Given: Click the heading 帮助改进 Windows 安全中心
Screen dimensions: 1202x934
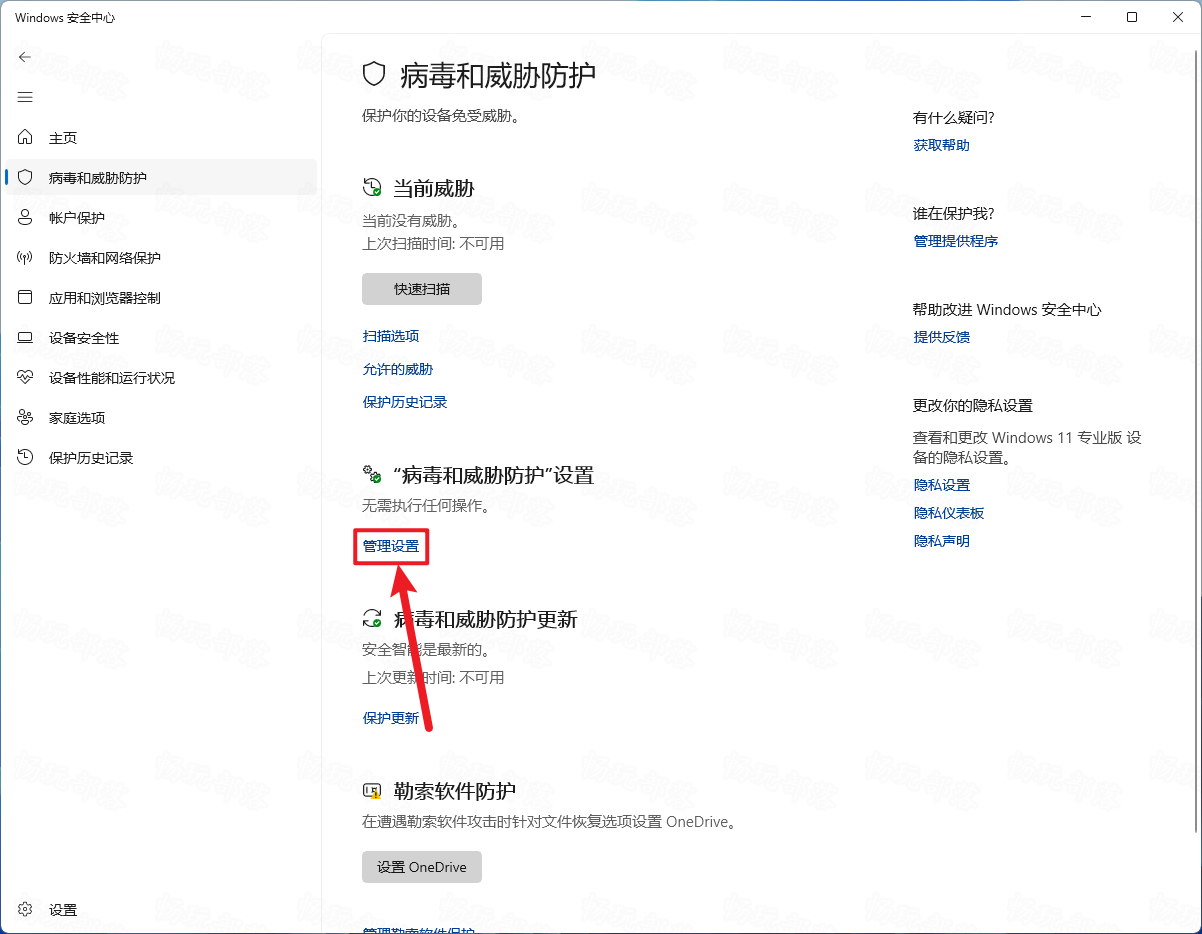Looking at the screenshot, I should pyautogui.click(x=1007, y=309).
